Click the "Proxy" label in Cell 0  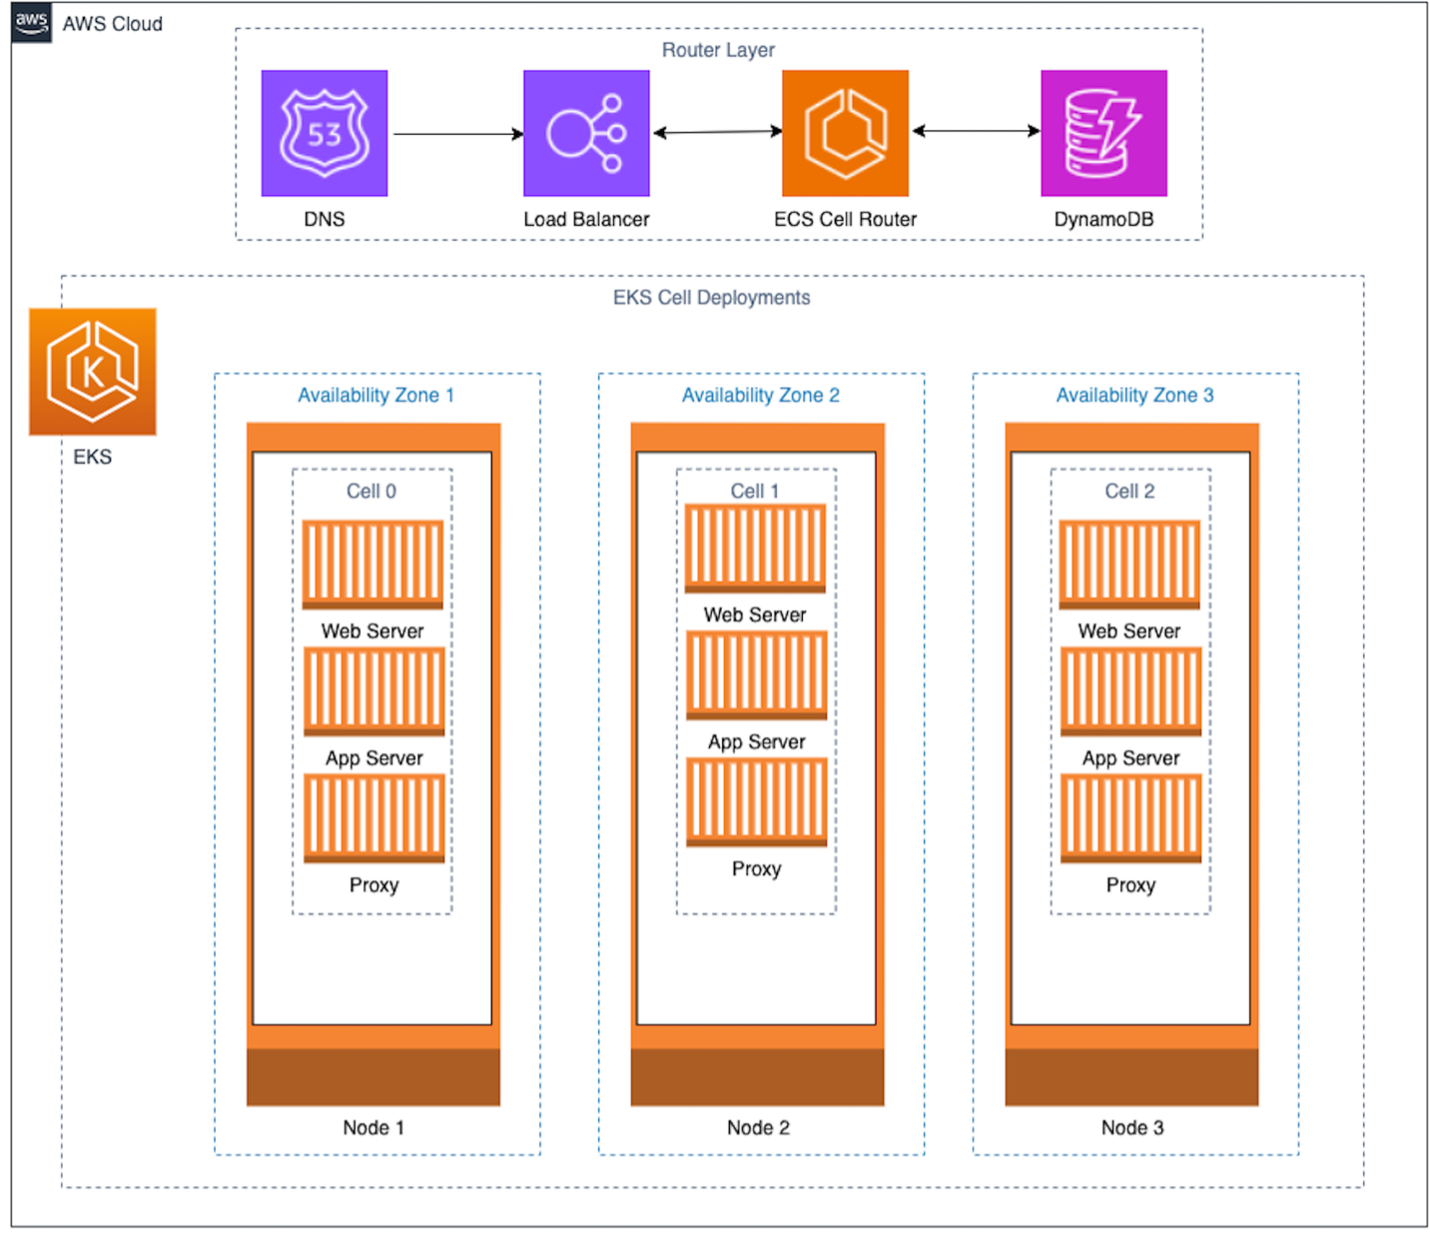[x=374, y=885]
